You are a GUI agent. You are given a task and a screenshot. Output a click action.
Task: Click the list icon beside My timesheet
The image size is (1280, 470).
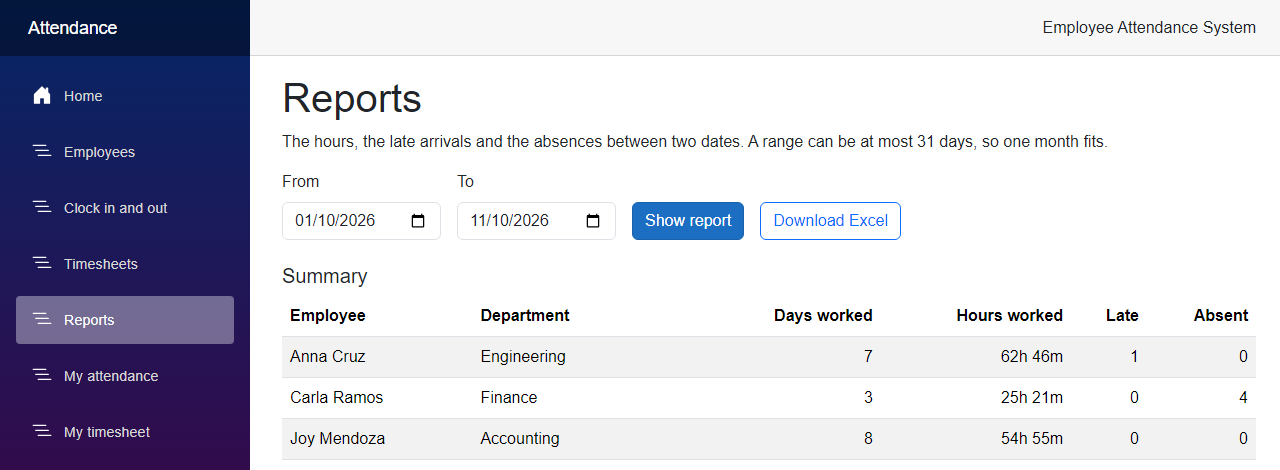pos(42,432)
